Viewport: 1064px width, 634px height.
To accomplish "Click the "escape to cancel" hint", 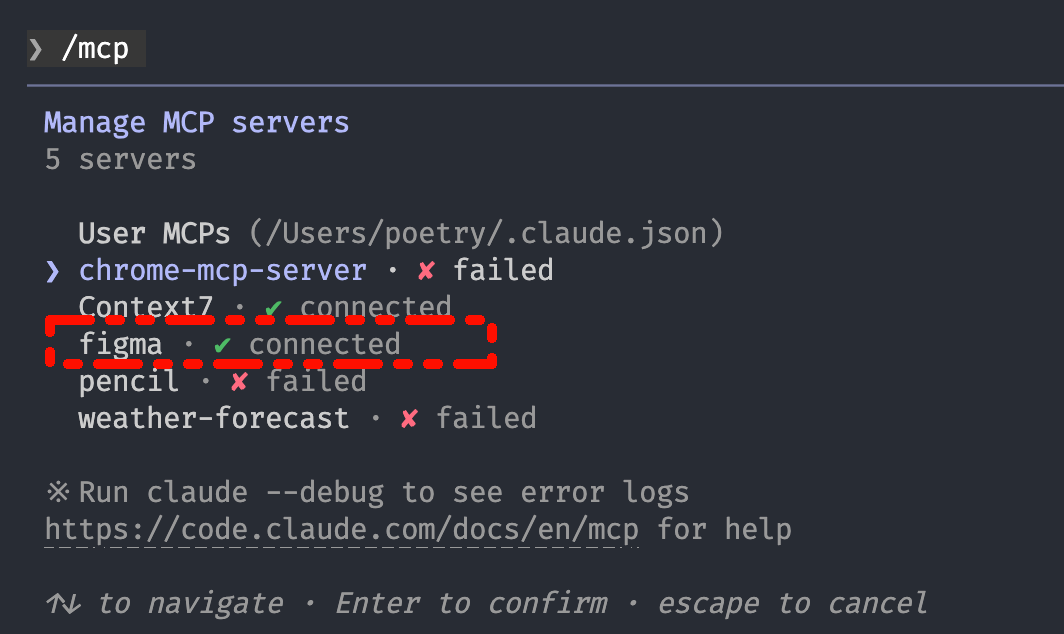I will [792, 603].
